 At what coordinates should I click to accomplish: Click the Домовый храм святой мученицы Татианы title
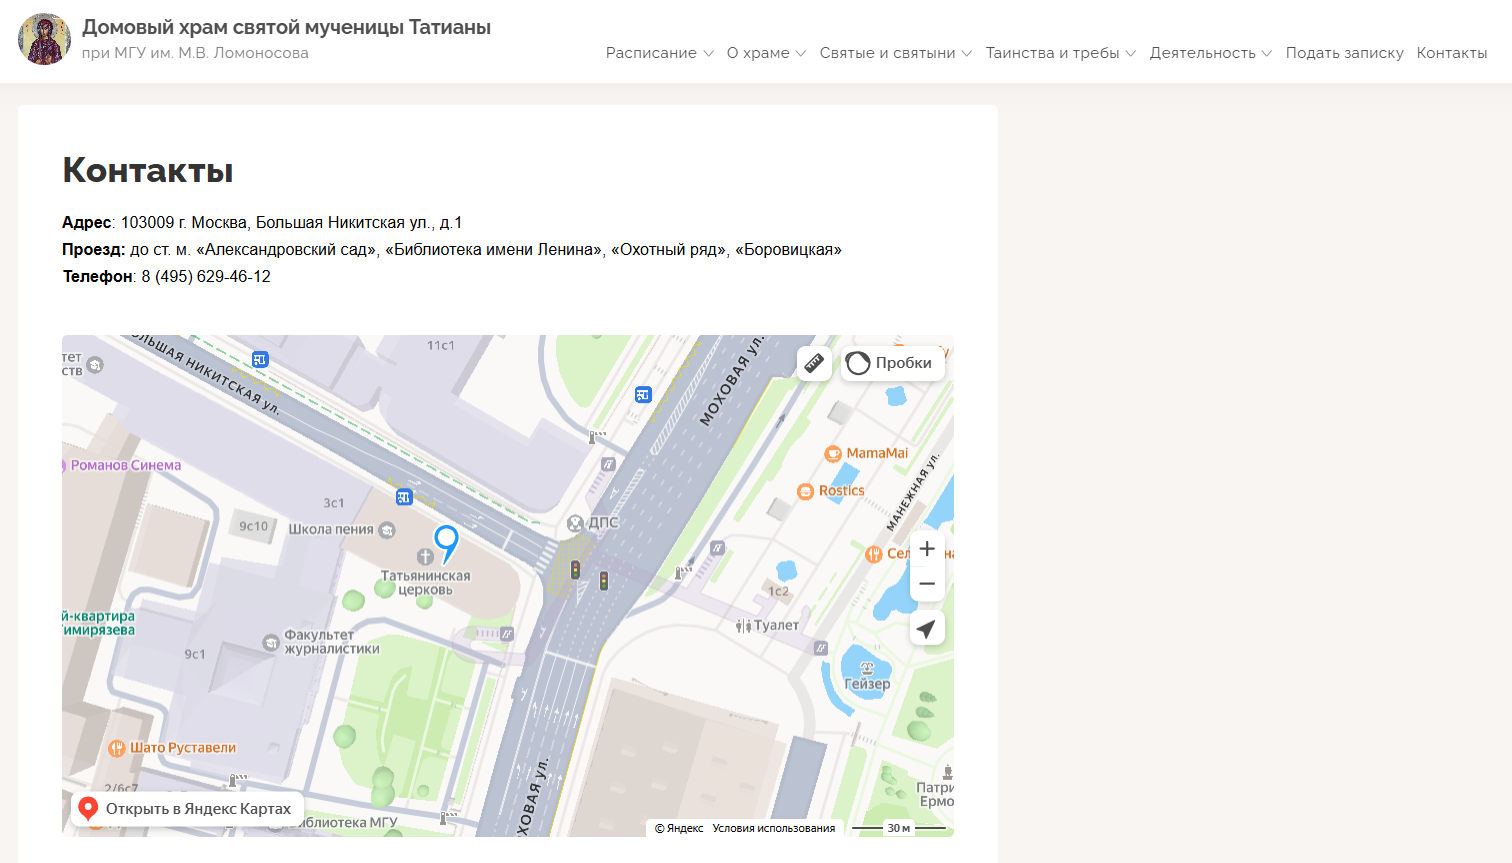click(x=286, y=27)
